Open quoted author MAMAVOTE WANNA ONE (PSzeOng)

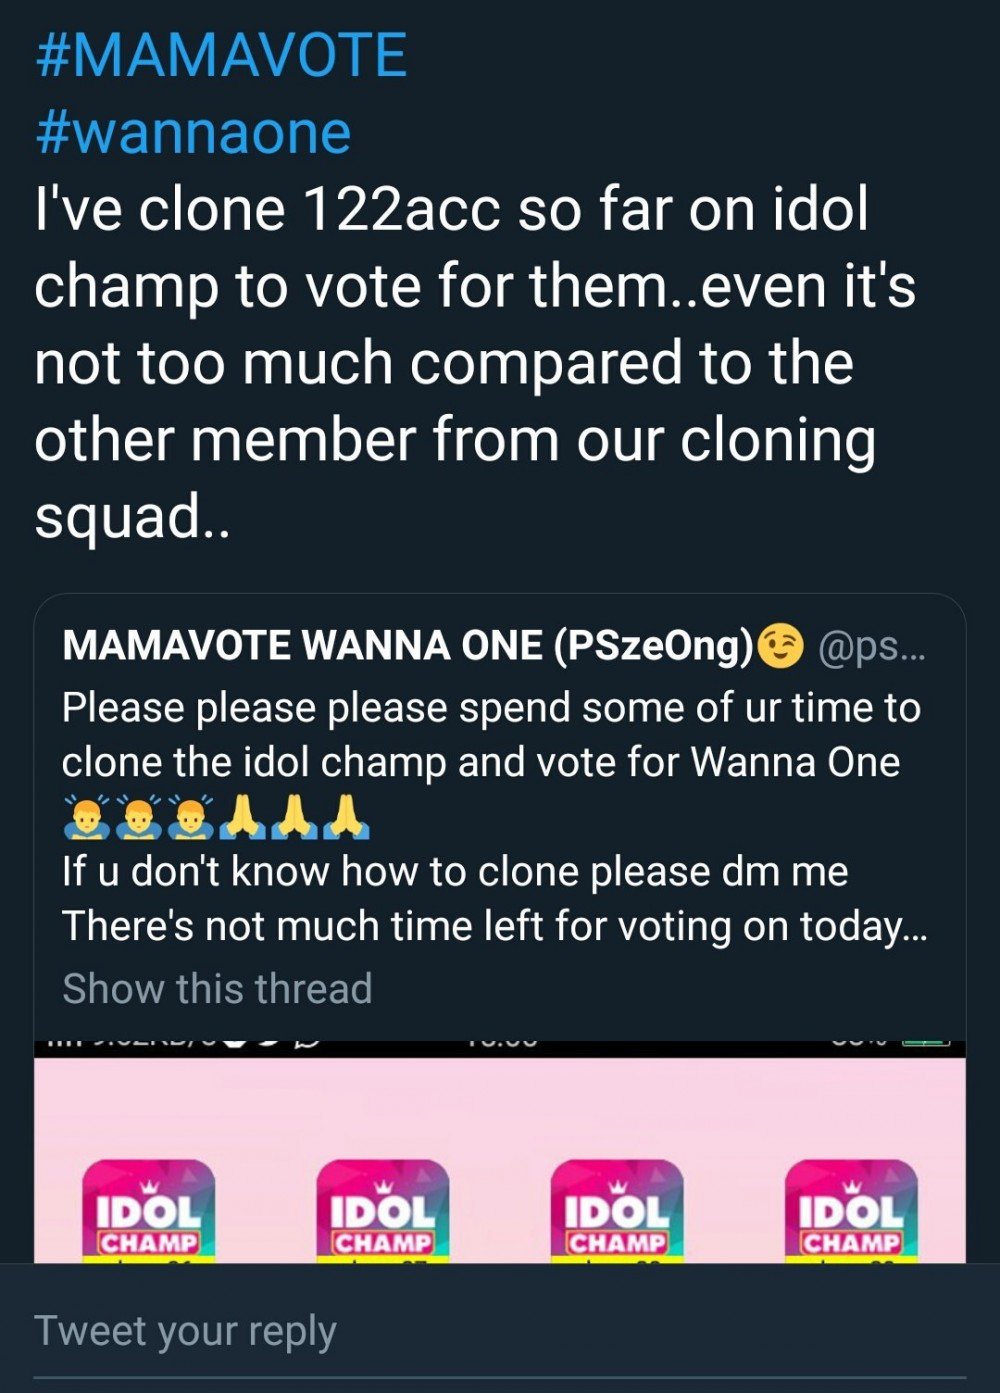coord(407,646)
